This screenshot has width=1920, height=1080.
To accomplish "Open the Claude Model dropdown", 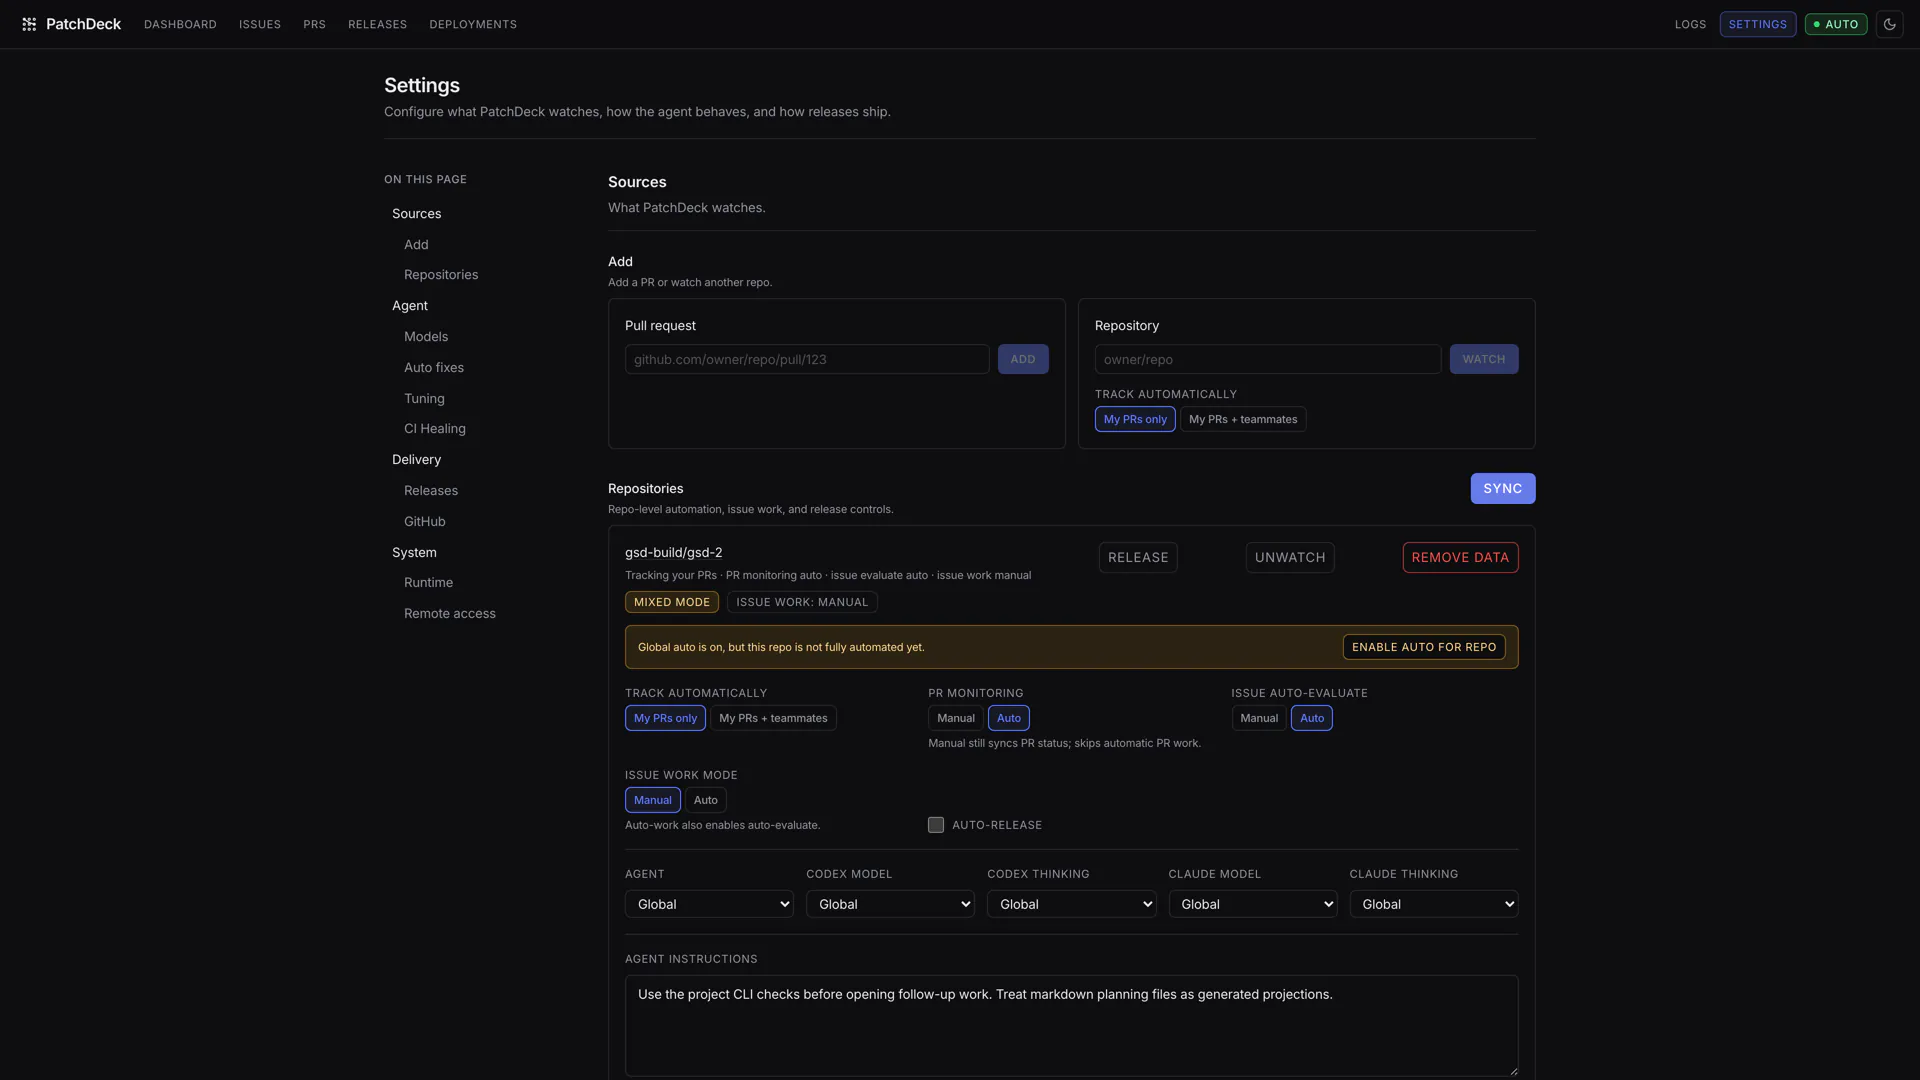I will coord(1252,904).
